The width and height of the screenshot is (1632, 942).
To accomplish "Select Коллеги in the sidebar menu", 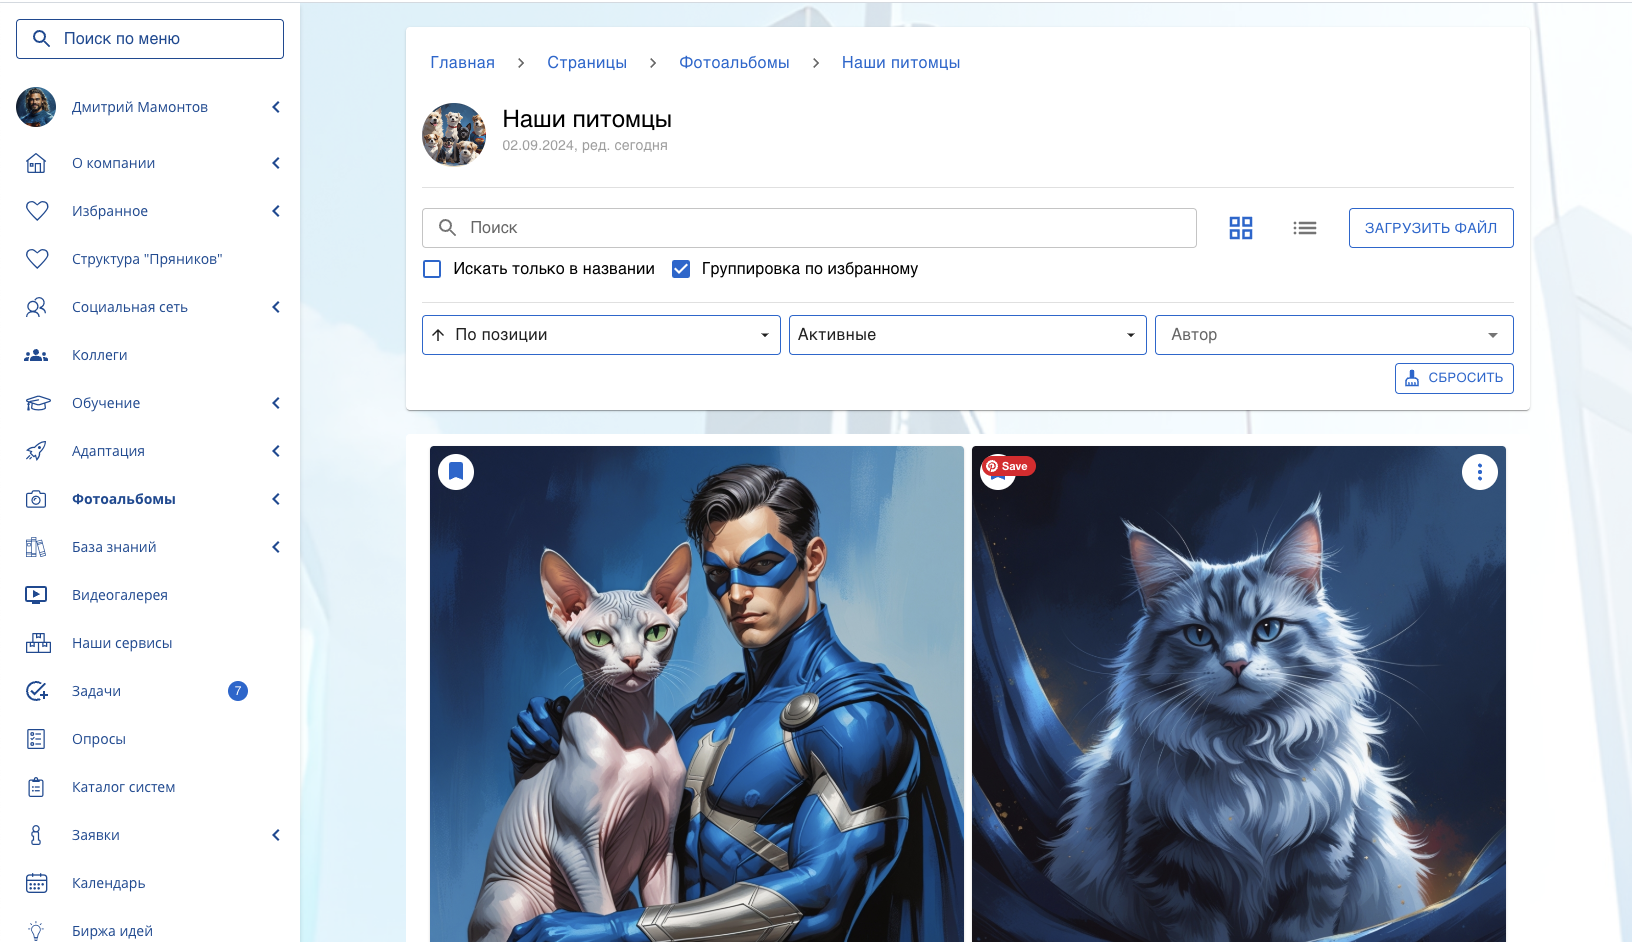I will pyautogui.click(x=99, y=355).
